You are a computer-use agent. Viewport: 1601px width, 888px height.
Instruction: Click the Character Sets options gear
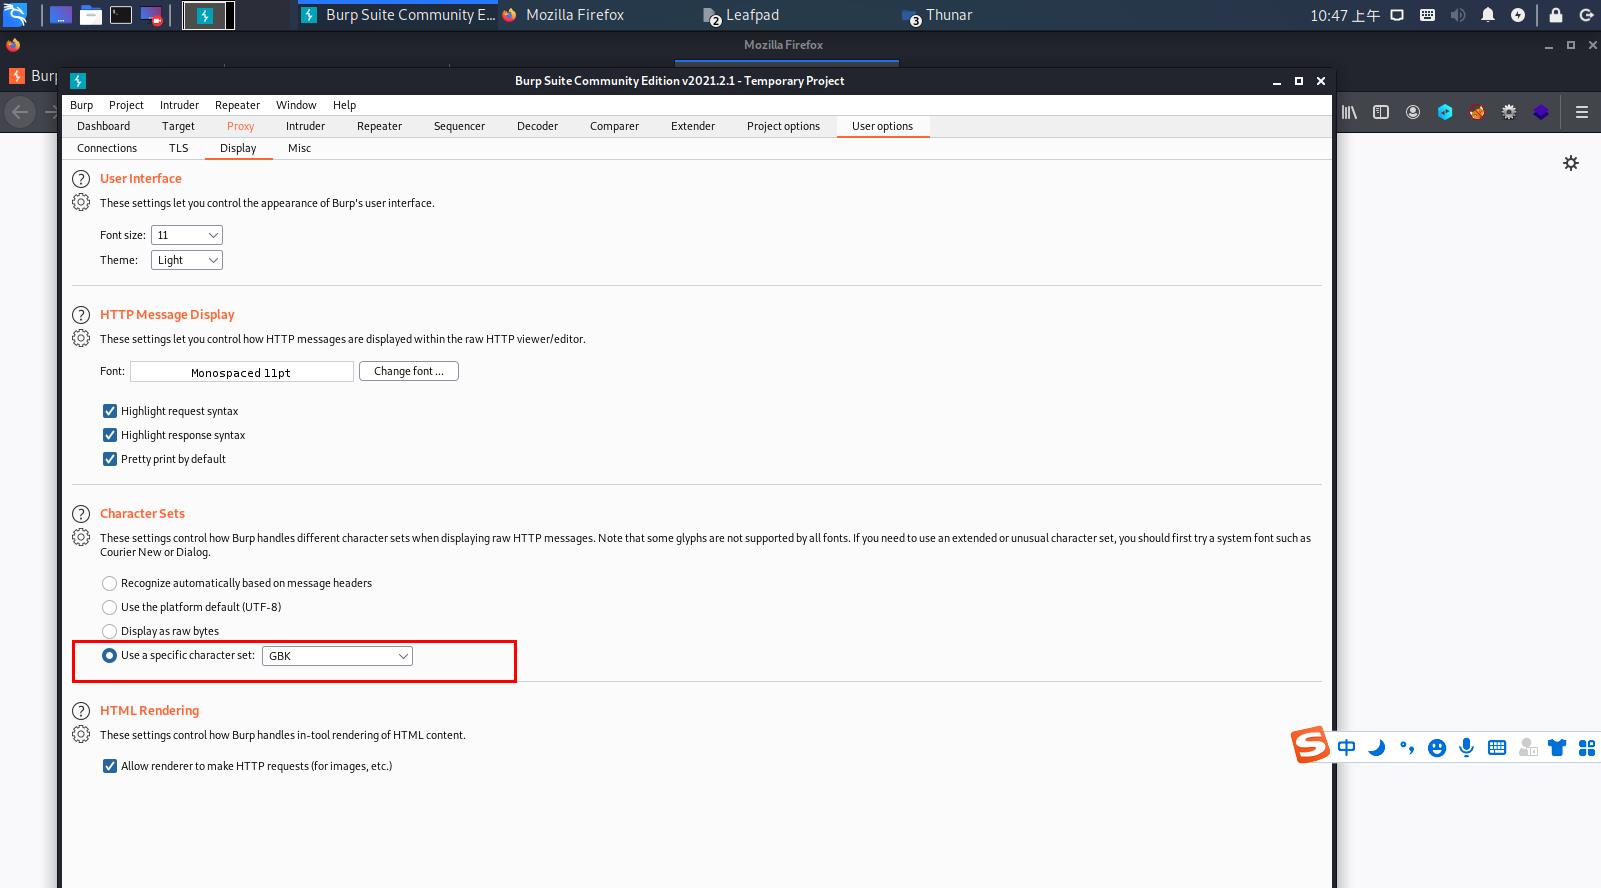point(81,537)
